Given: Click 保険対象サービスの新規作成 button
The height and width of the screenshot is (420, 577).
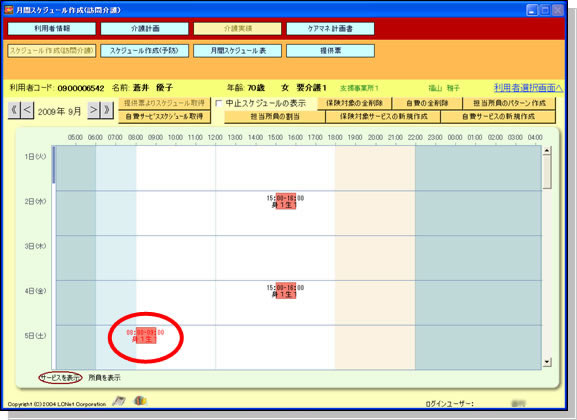Looking at the screenshot, I should pos(383,117).
